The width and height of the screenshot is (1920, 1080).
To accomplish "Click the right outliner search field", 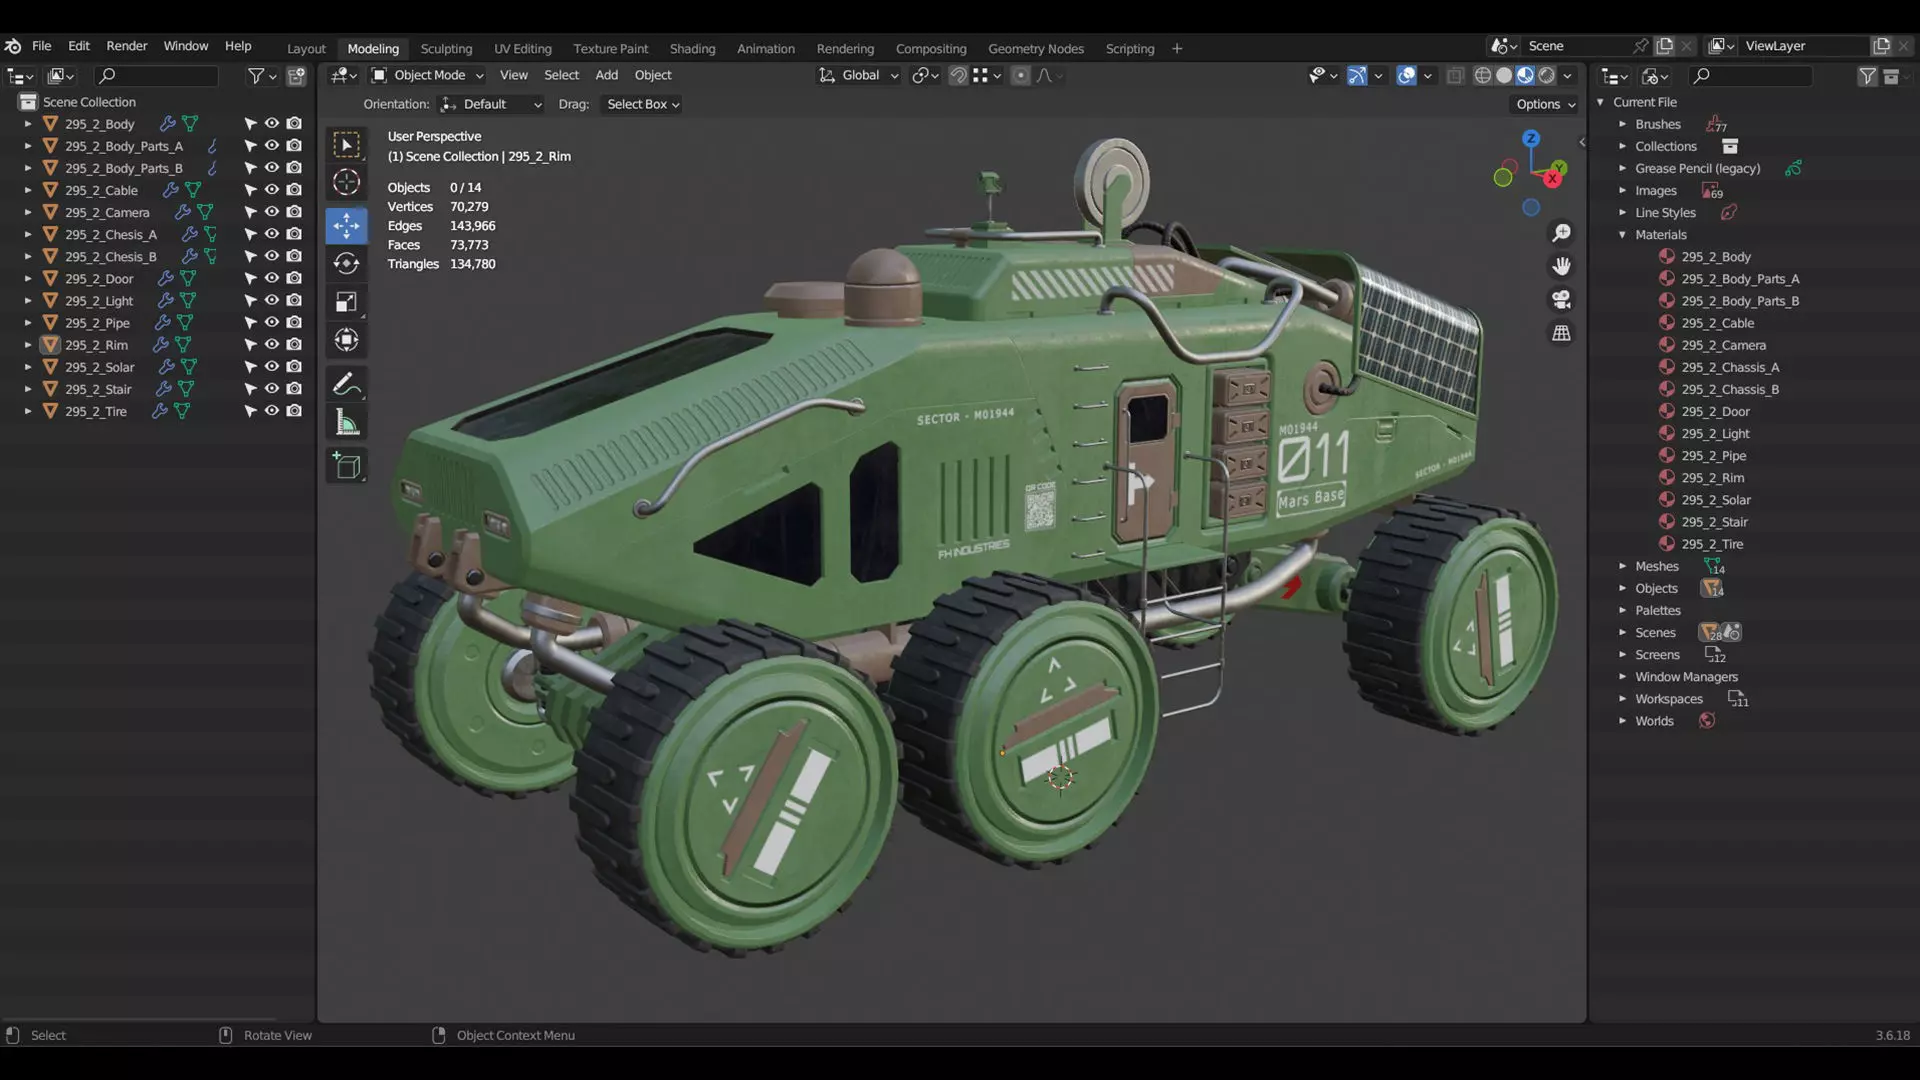I will 1750,76.
